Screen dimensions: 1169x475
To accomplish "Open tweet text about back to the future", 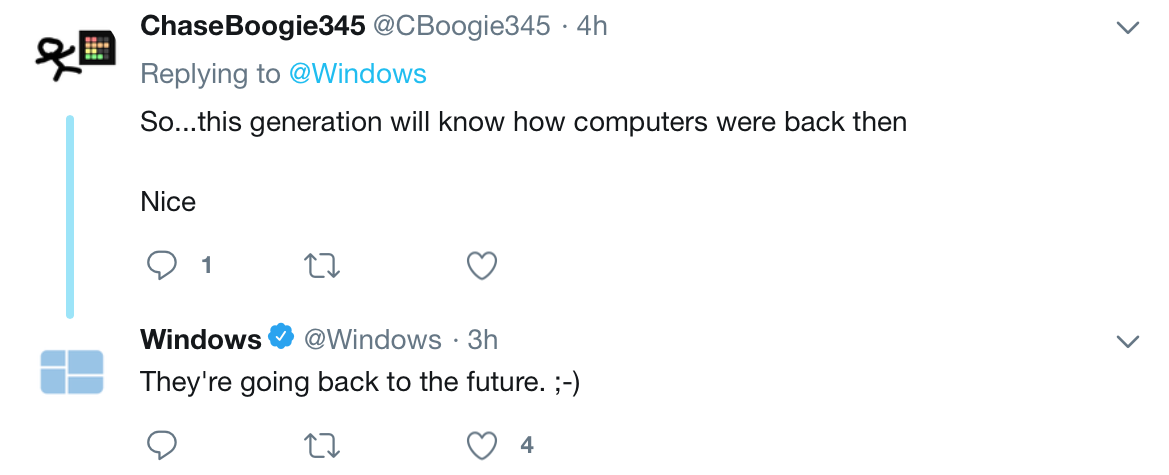I will click(x=360, y=383).
